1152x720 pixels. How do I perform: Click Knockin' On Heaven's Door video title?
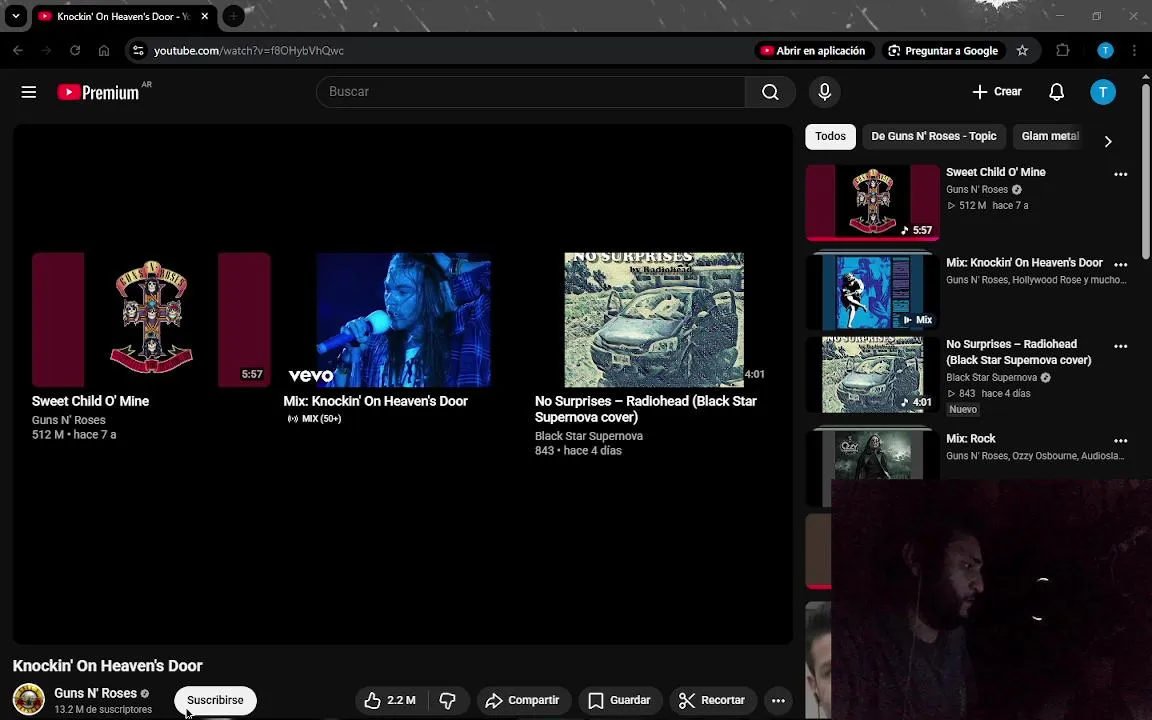(x=107, y=666)
